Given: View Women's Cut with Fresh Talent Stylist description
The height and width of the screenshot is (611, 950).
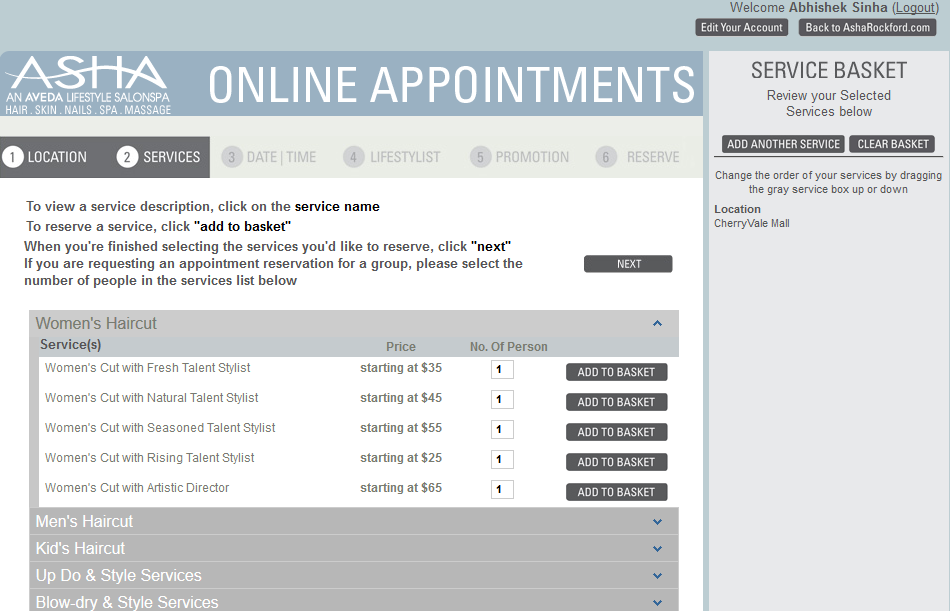Looking at the screenshot, I should point(148,368).
